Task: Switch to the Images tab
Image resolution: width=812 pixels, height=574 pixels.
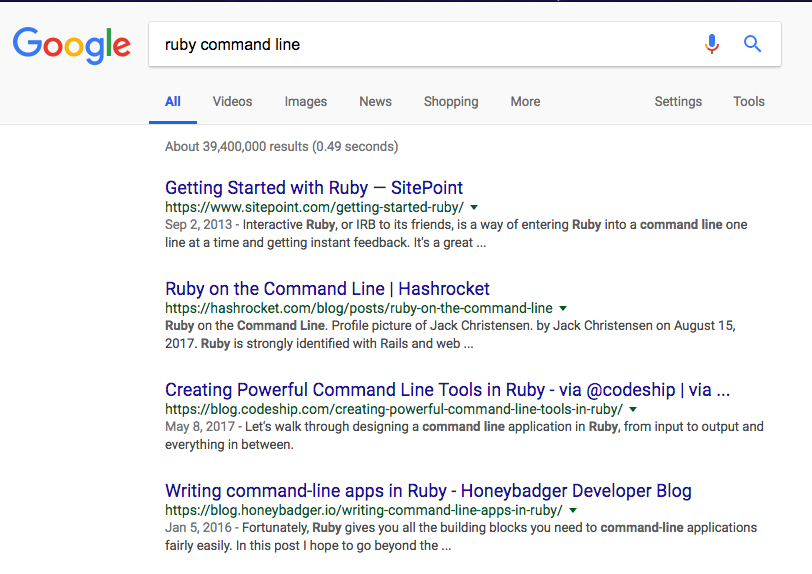Action: [306, 102]
